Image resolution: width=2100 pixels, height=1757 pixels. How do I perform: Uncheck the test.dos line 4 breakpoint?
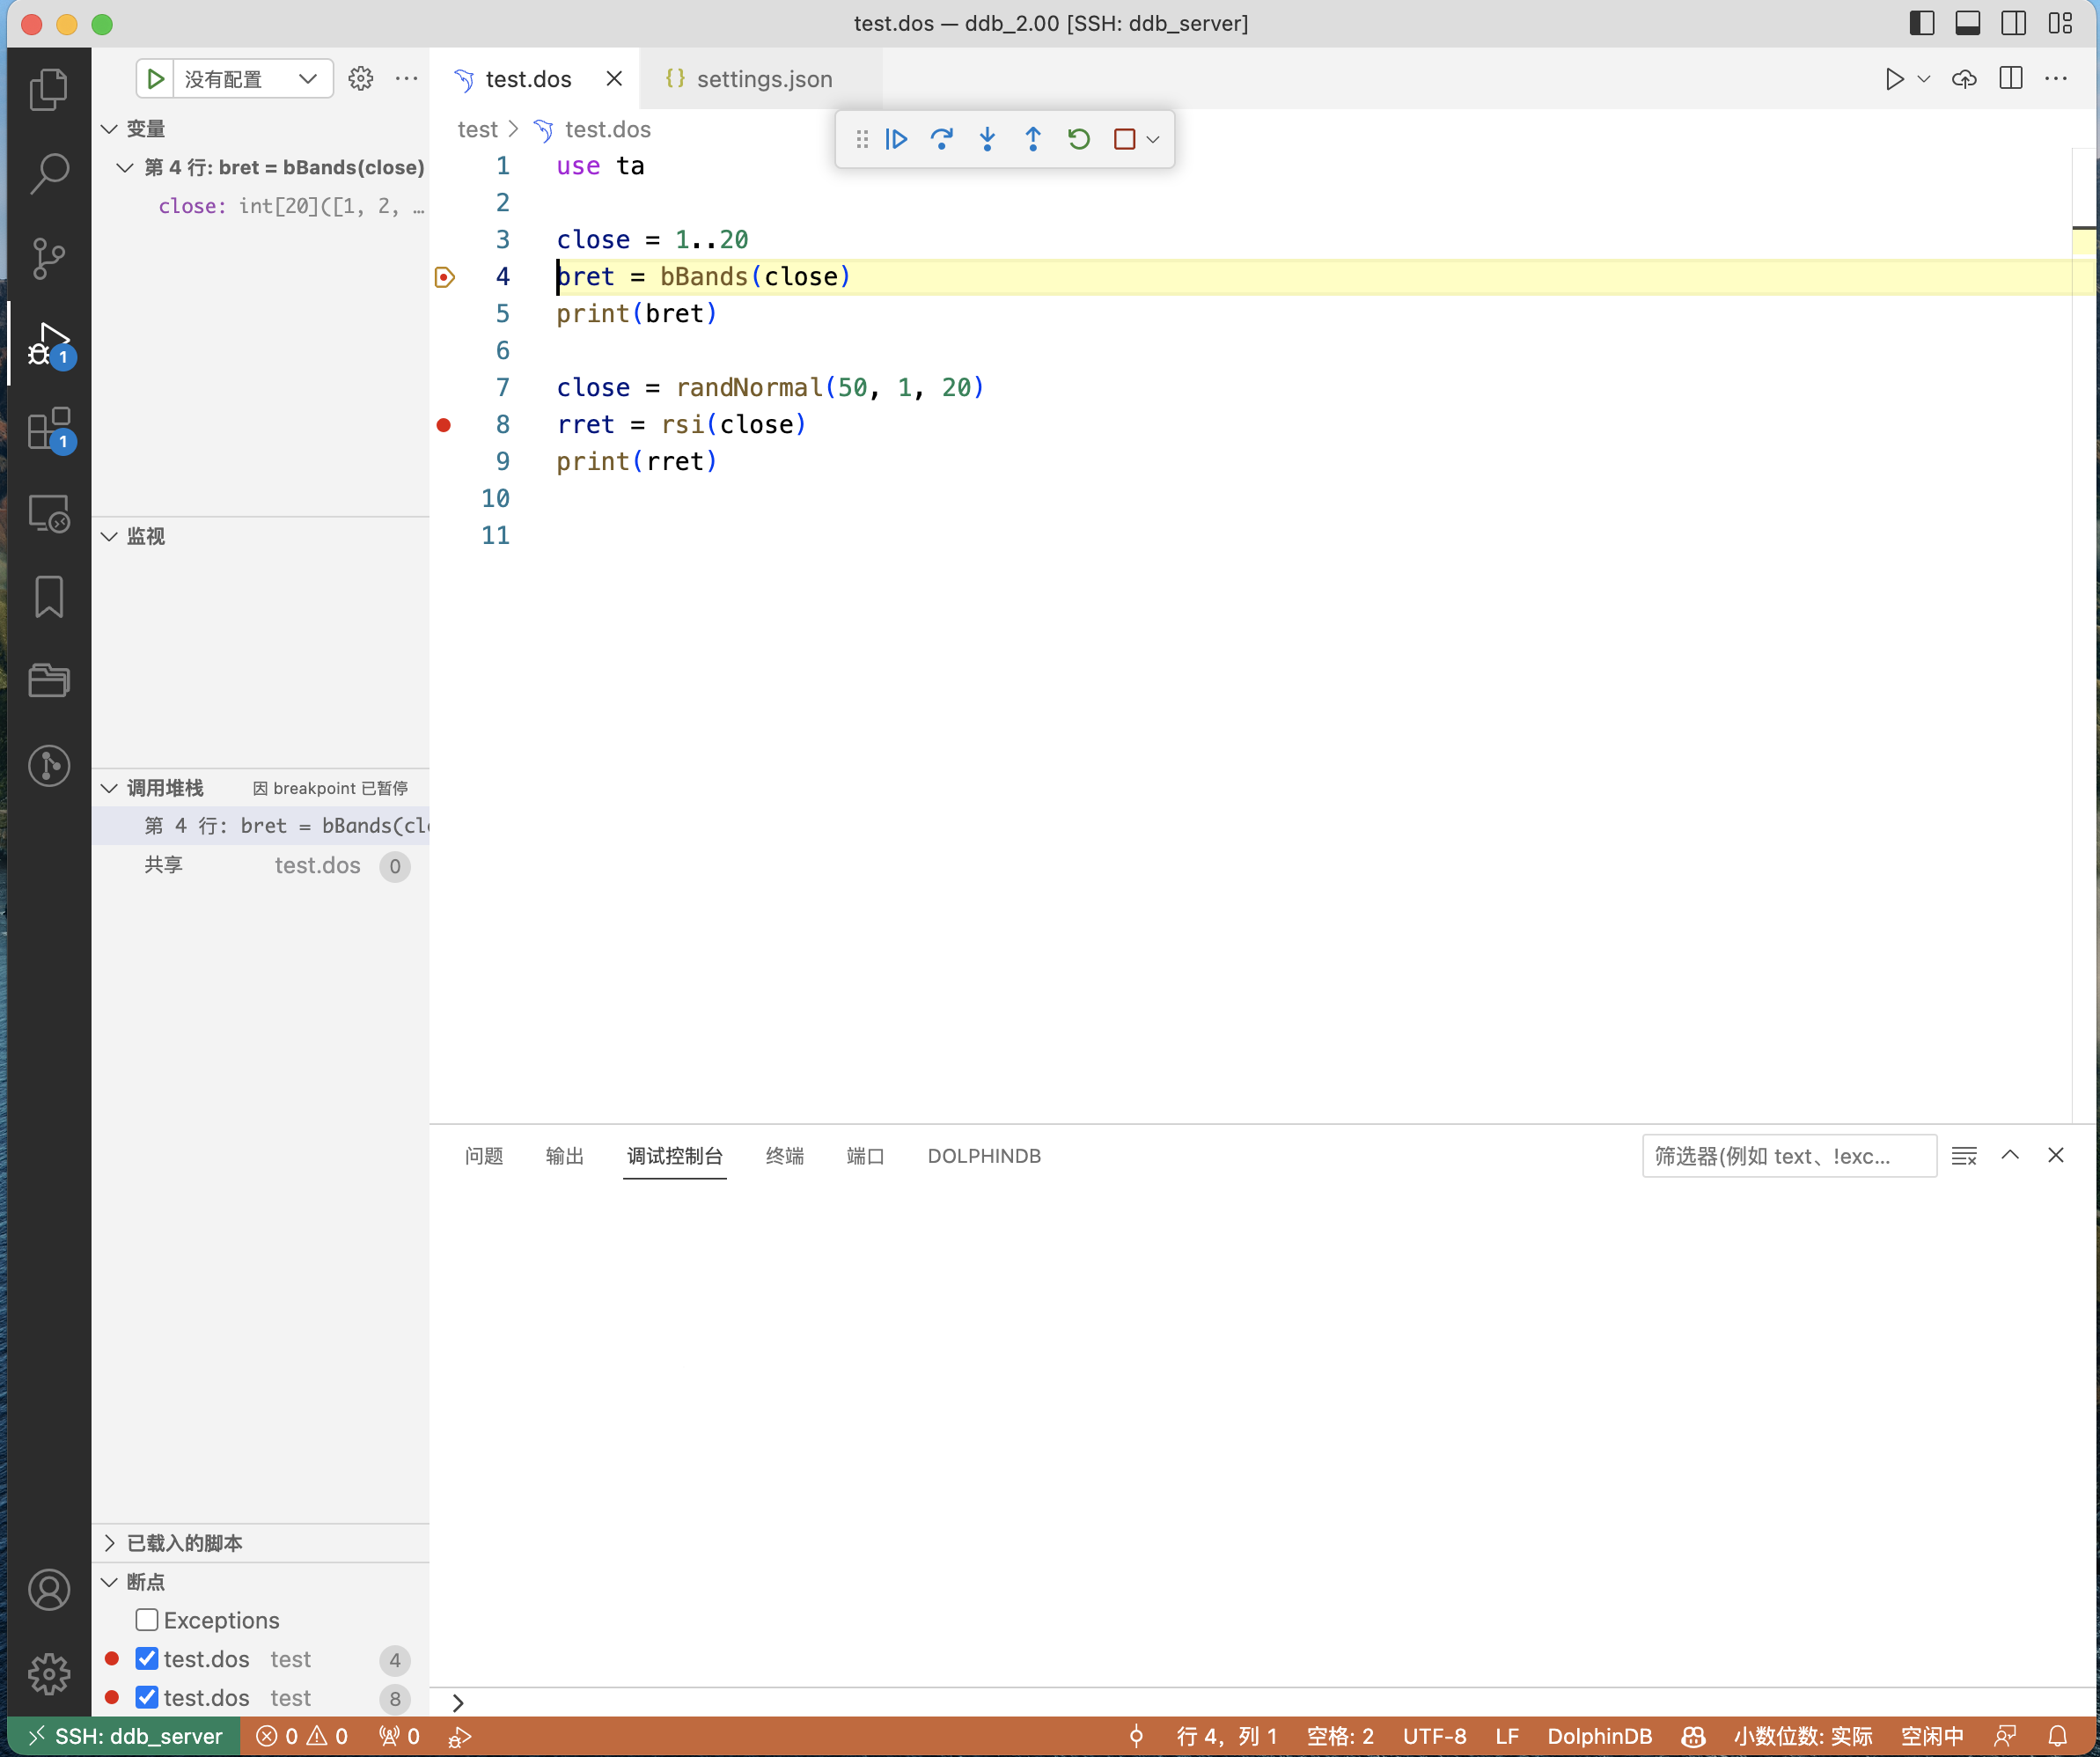[147, 1658]
